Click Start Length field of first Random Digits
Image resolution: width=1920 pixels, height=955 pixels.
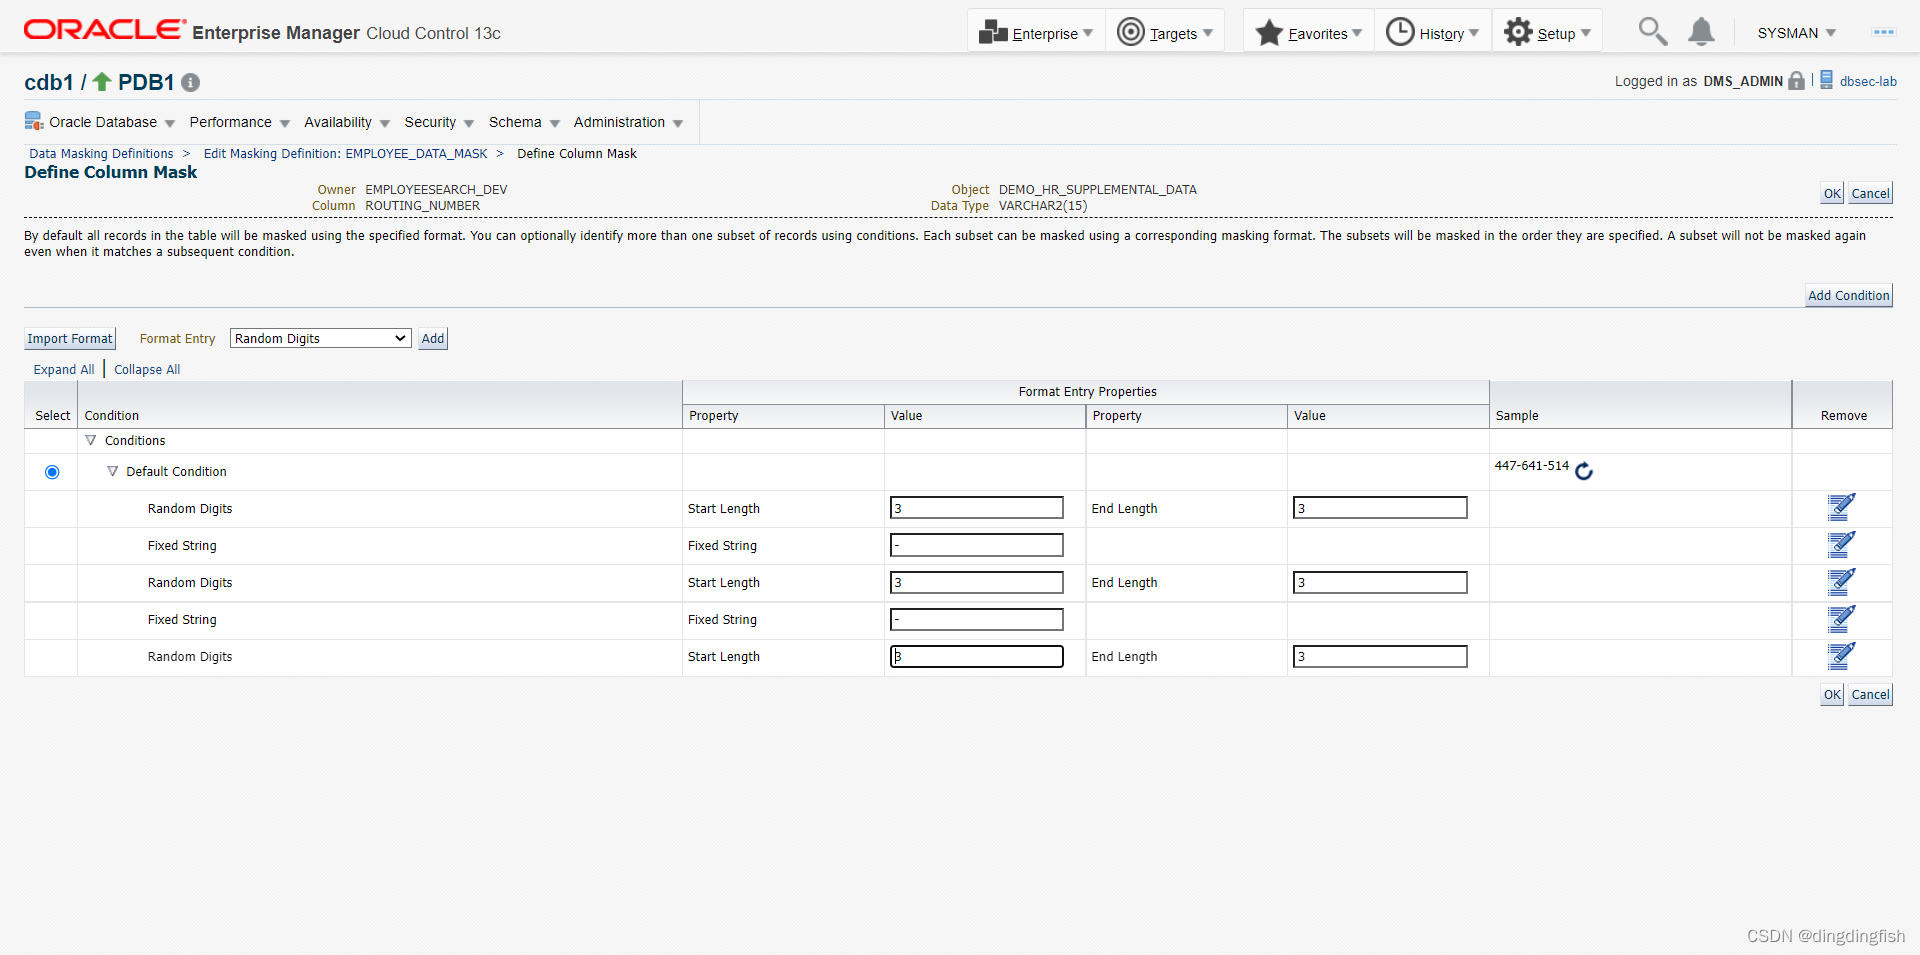click(x=977, y=508)
